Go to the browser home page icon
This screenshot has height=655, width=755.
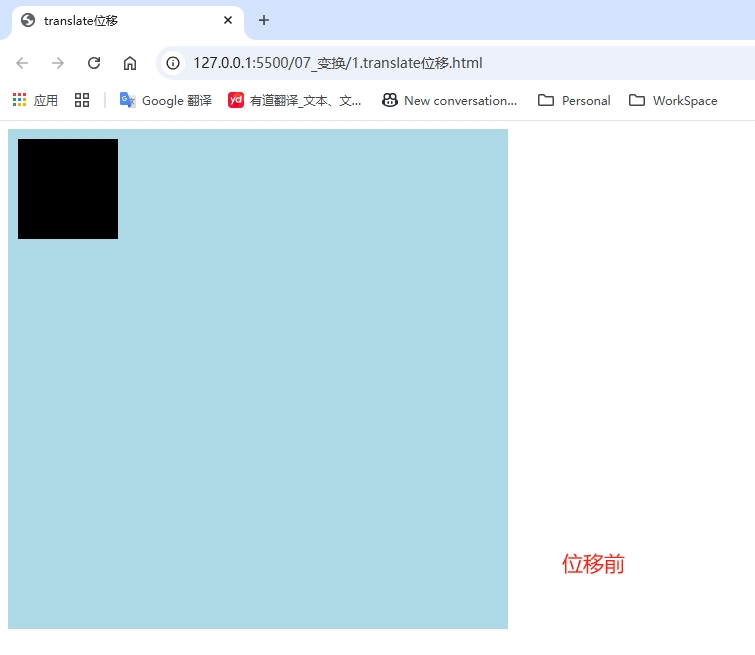[x=130, y=63]
